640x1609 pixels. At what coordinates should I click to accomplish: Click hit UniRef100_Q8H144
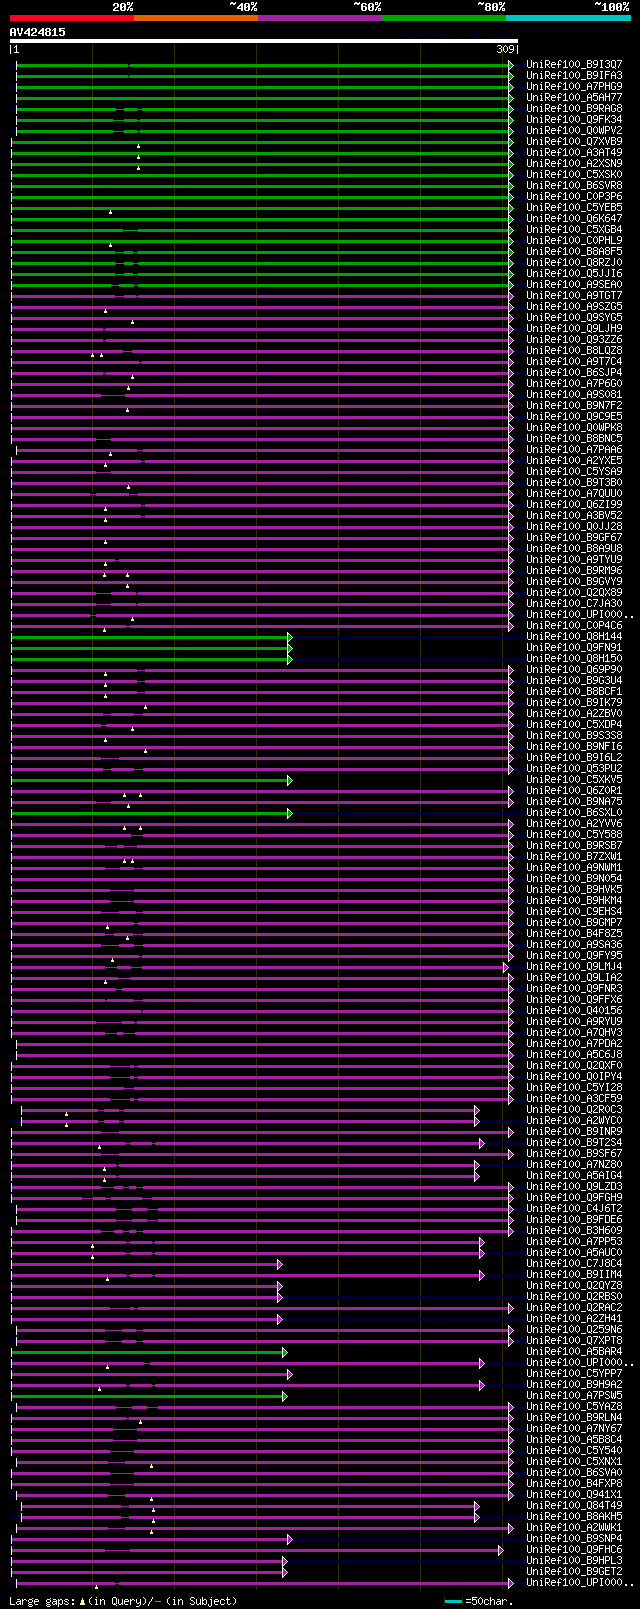click(x=574, y=637)
